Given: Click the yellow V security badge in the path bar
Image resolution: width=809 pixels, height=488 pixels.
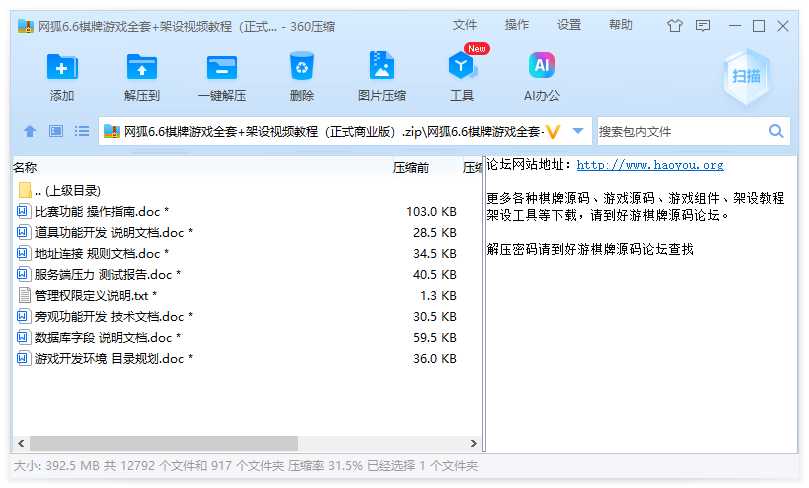Looking at the screenshot, I should 553,132.
